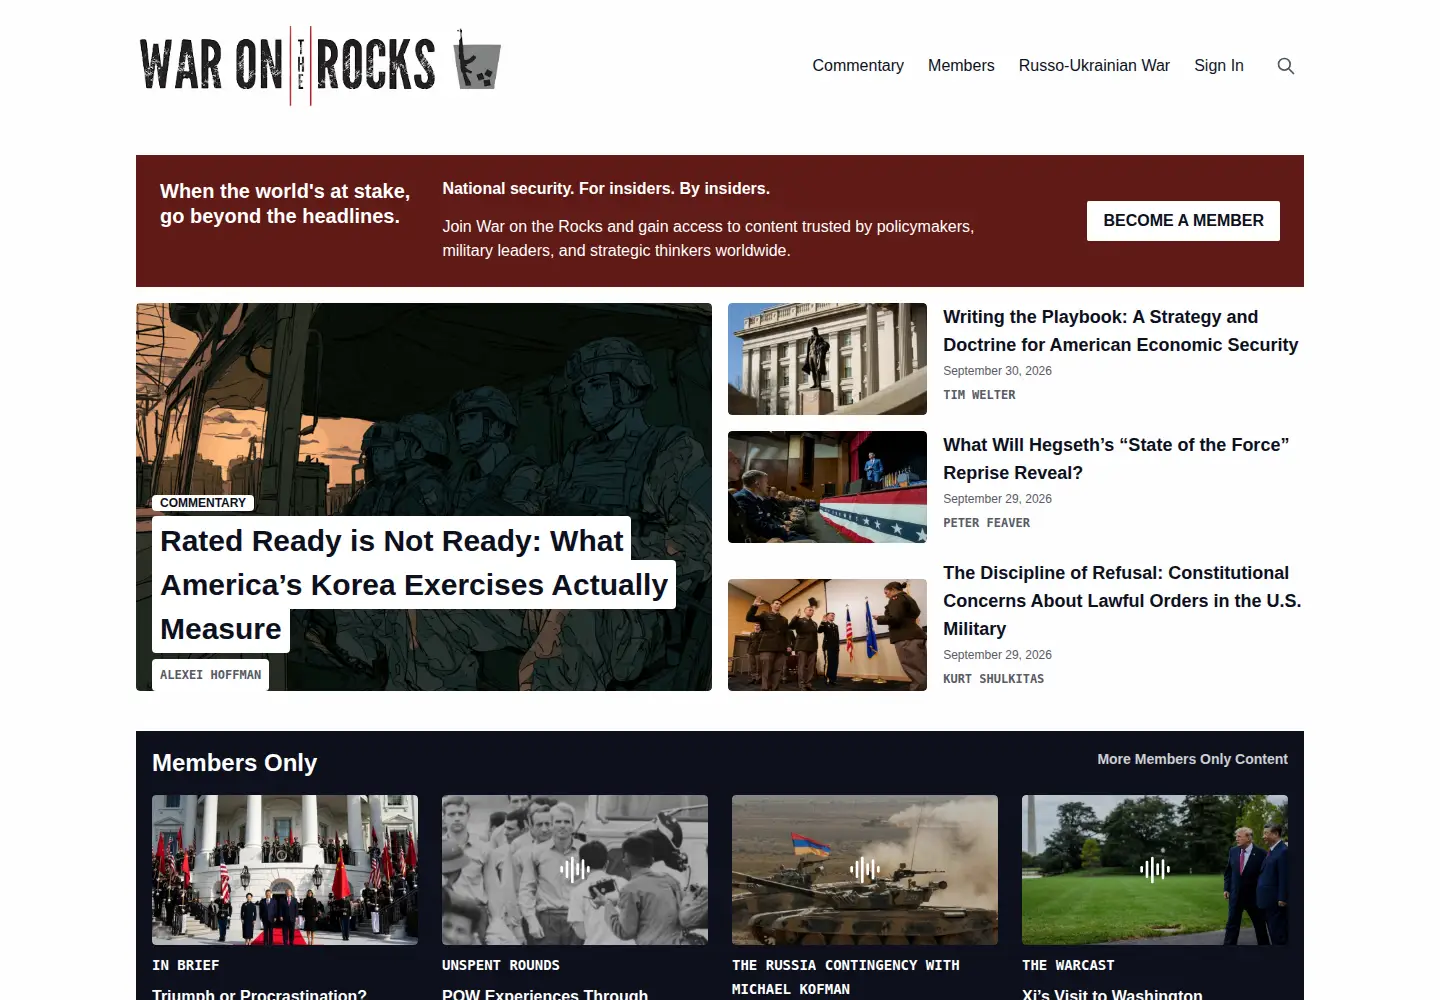The image size is (1440, 1000).
Task: Open the Members menu item
Action: [x=961, y=65]
